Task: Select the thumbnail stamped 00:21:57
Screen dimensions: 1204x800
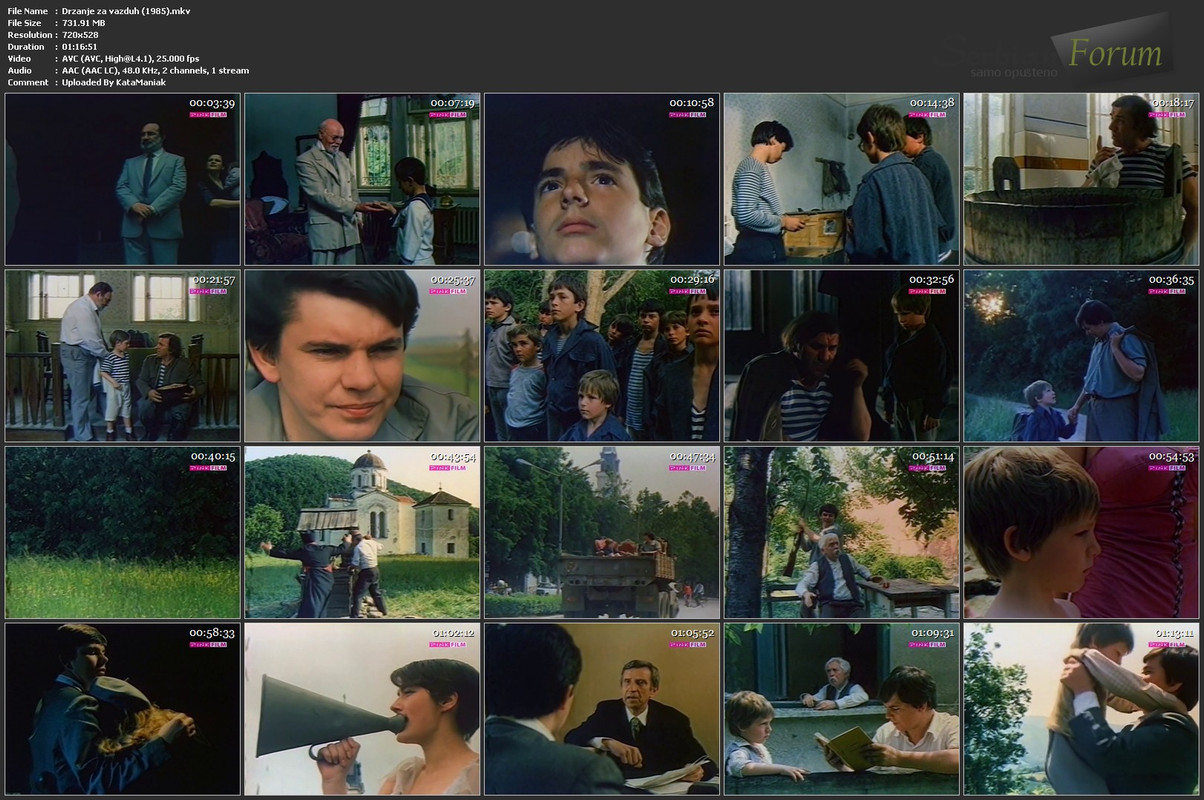Action: tap(122, 356)
